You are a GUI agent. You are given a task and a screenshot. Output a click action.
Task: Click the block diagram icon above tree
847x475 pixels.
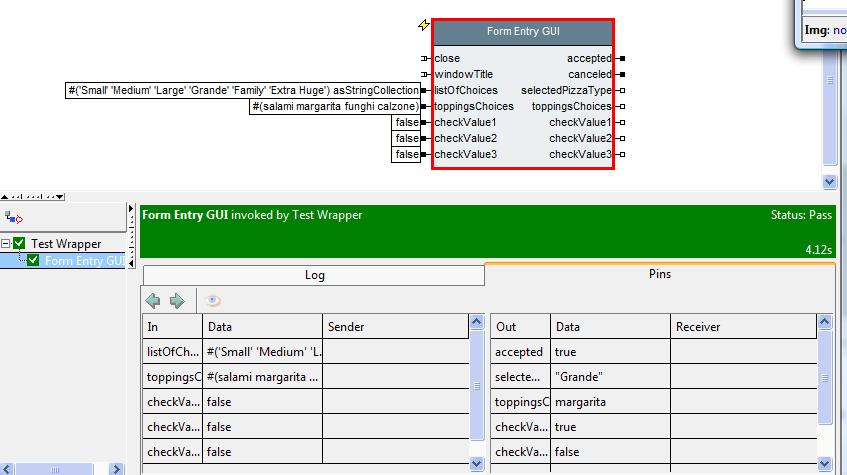pyautogui.click(x=14, y=217)
